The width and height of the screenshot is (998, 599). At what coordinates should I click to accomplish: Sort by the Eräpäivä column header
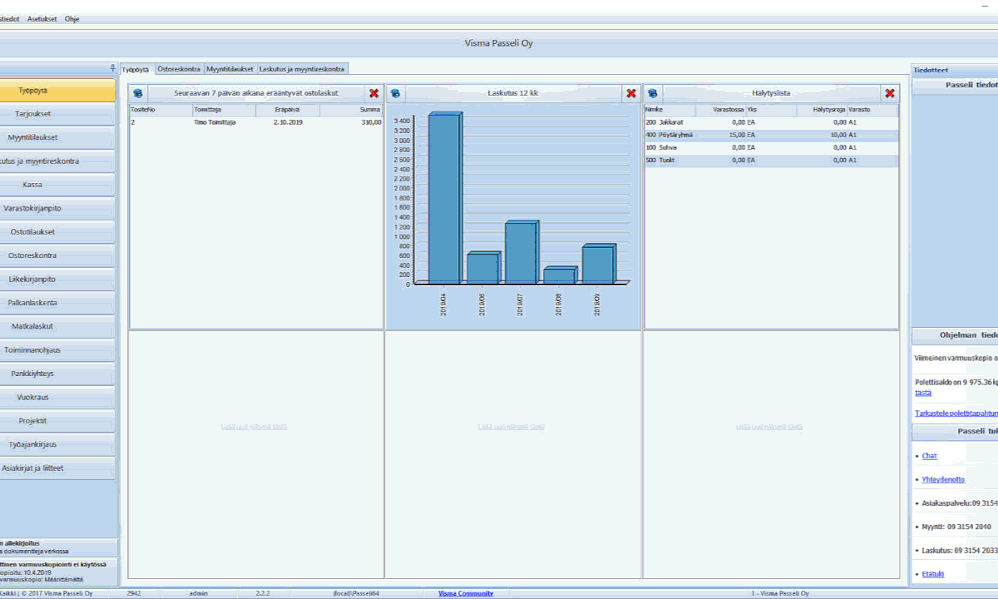pyautogui.click(x=288, y=109)
